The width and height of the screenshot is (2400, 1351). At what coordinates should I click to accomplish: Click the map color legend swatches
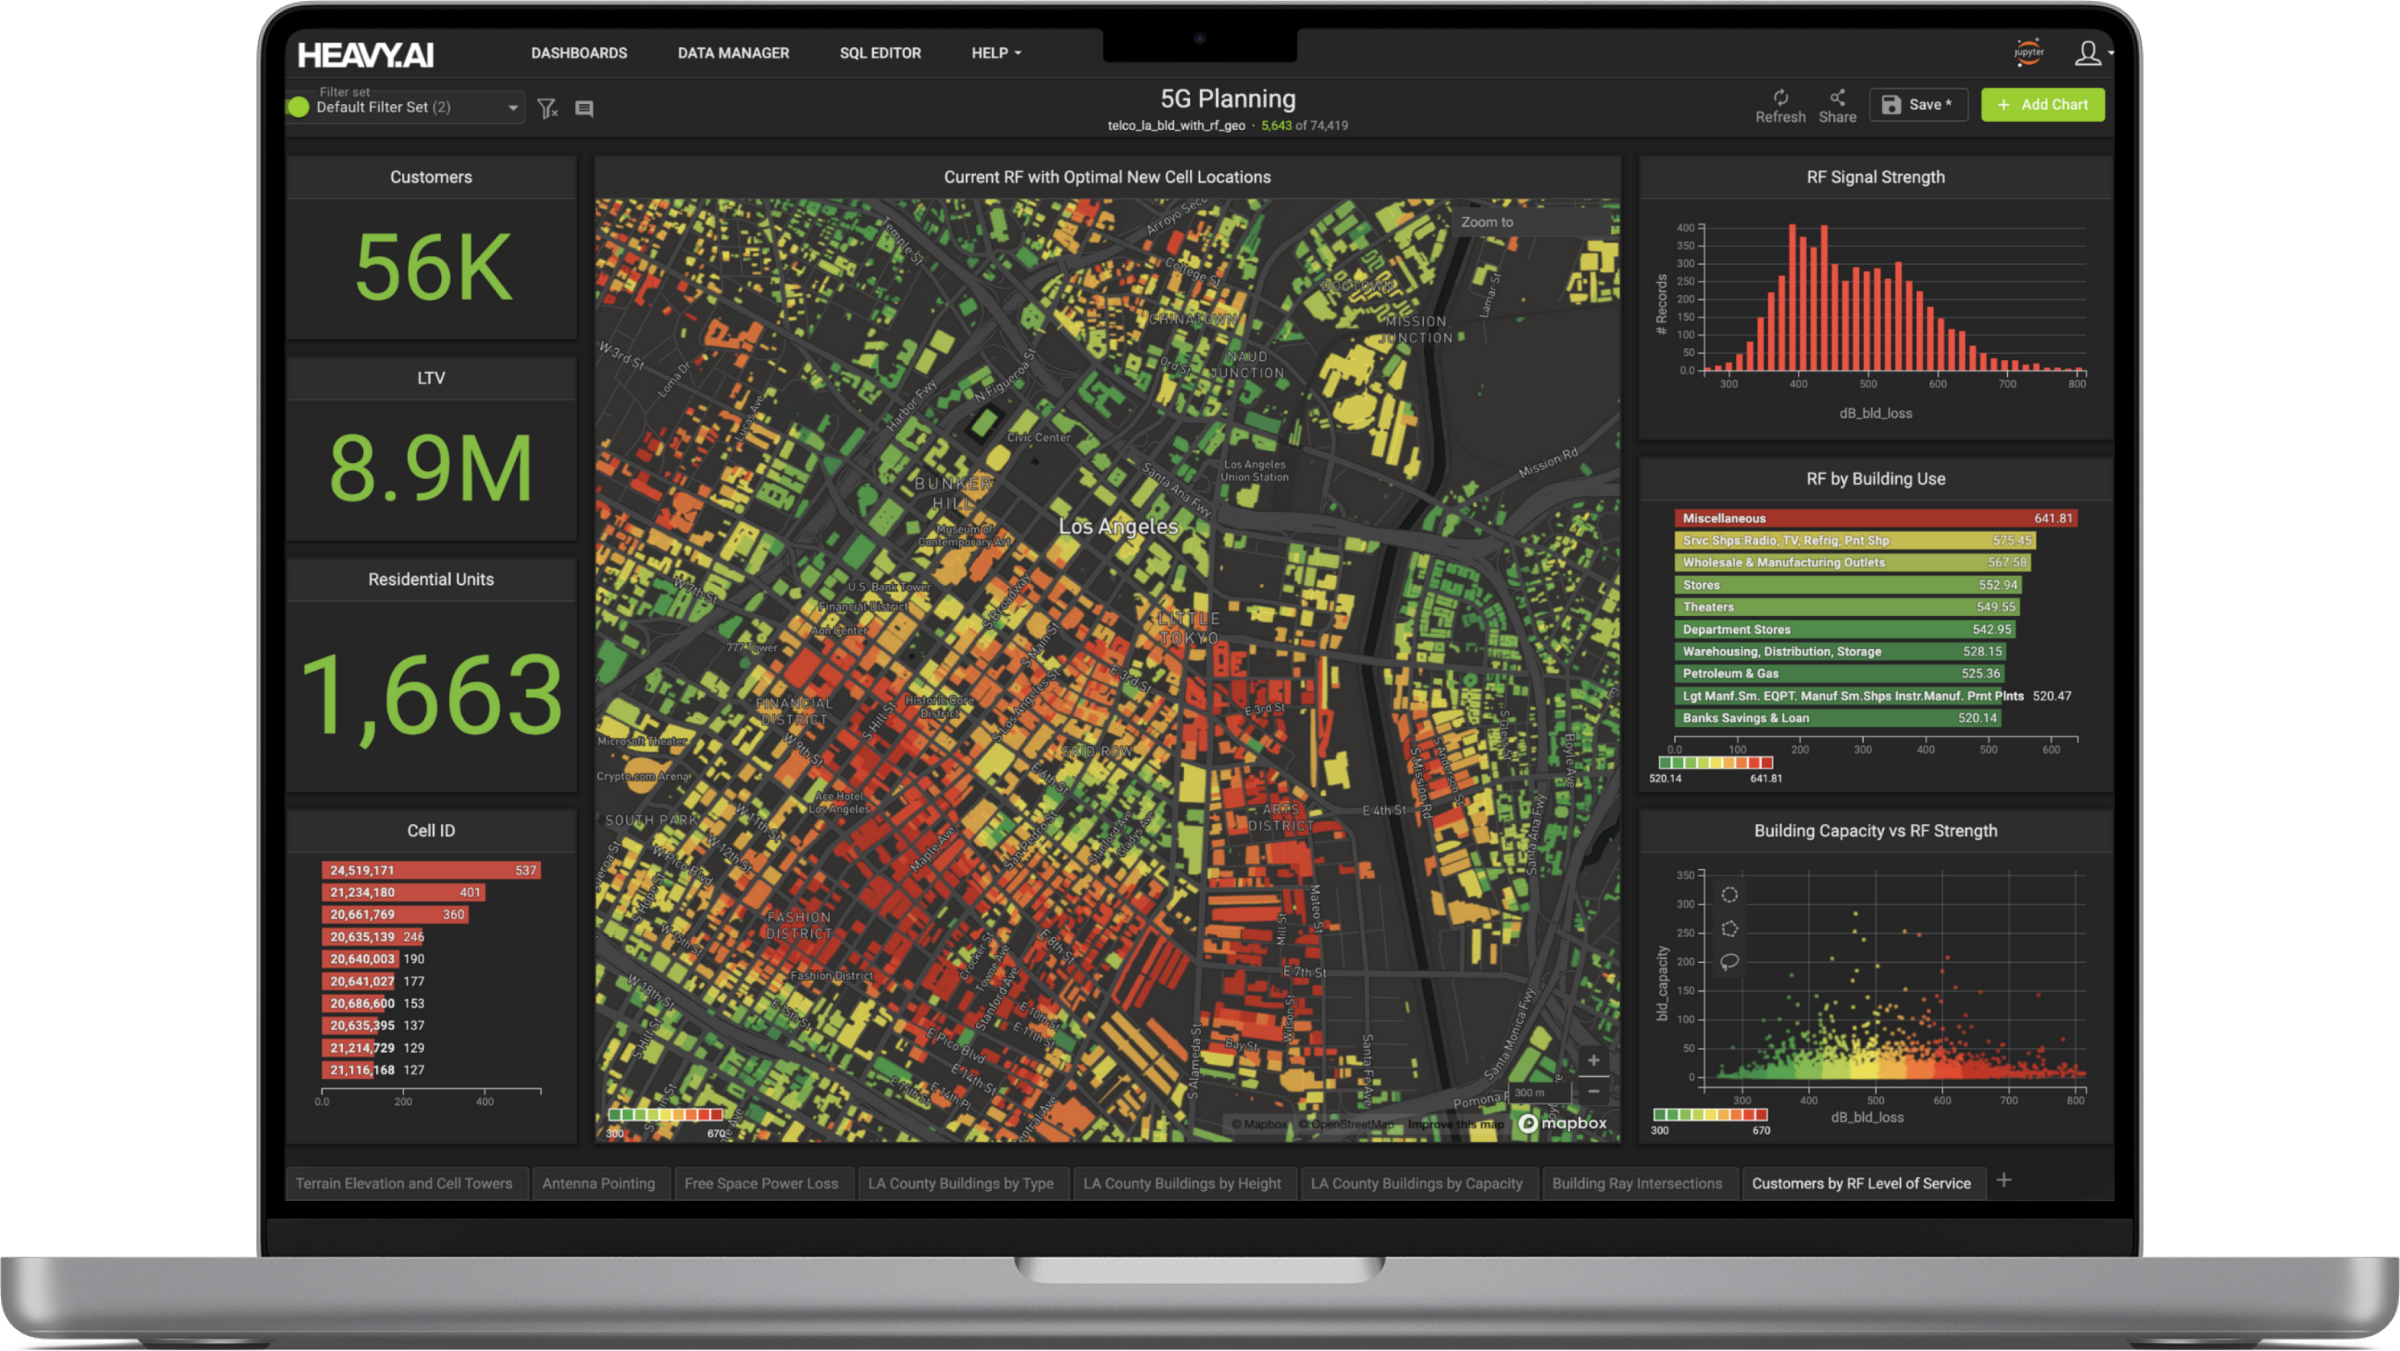666,1114
